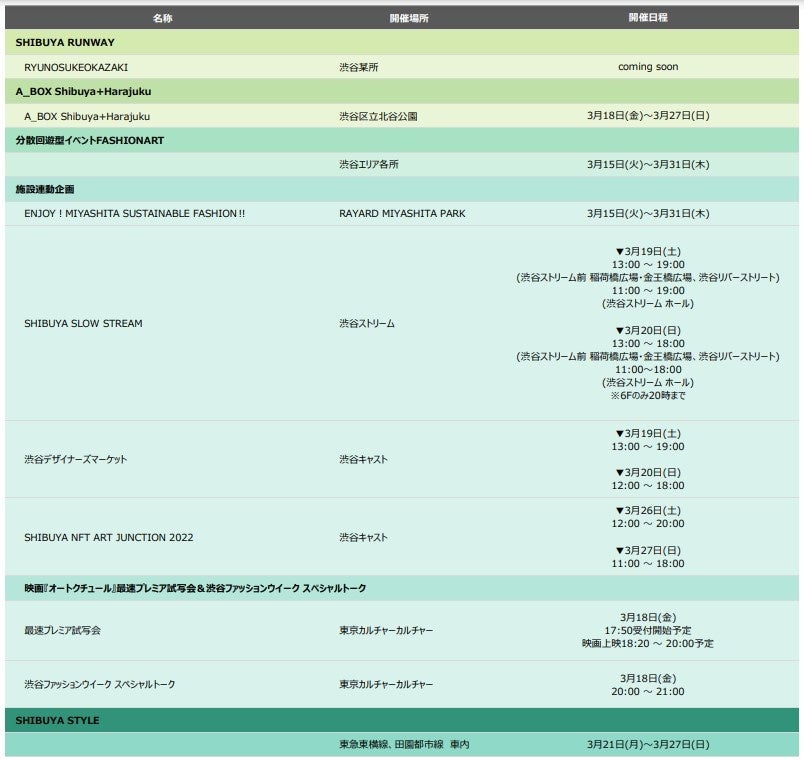The width and height of the screenshot is (804, 760).
Task: Click the ▼3月27日(日) date
Action: 648,551
